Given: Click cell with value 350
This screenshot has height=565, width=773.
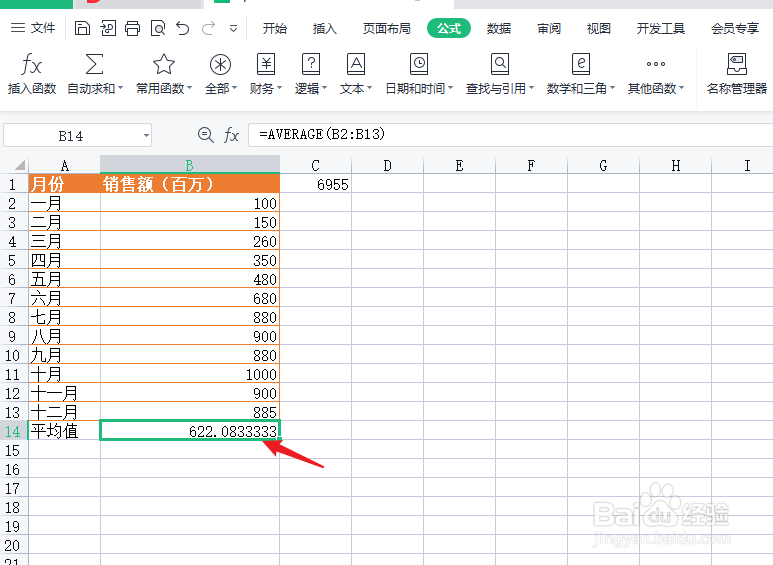Looking at the screenshot, I should click(190, 260).
